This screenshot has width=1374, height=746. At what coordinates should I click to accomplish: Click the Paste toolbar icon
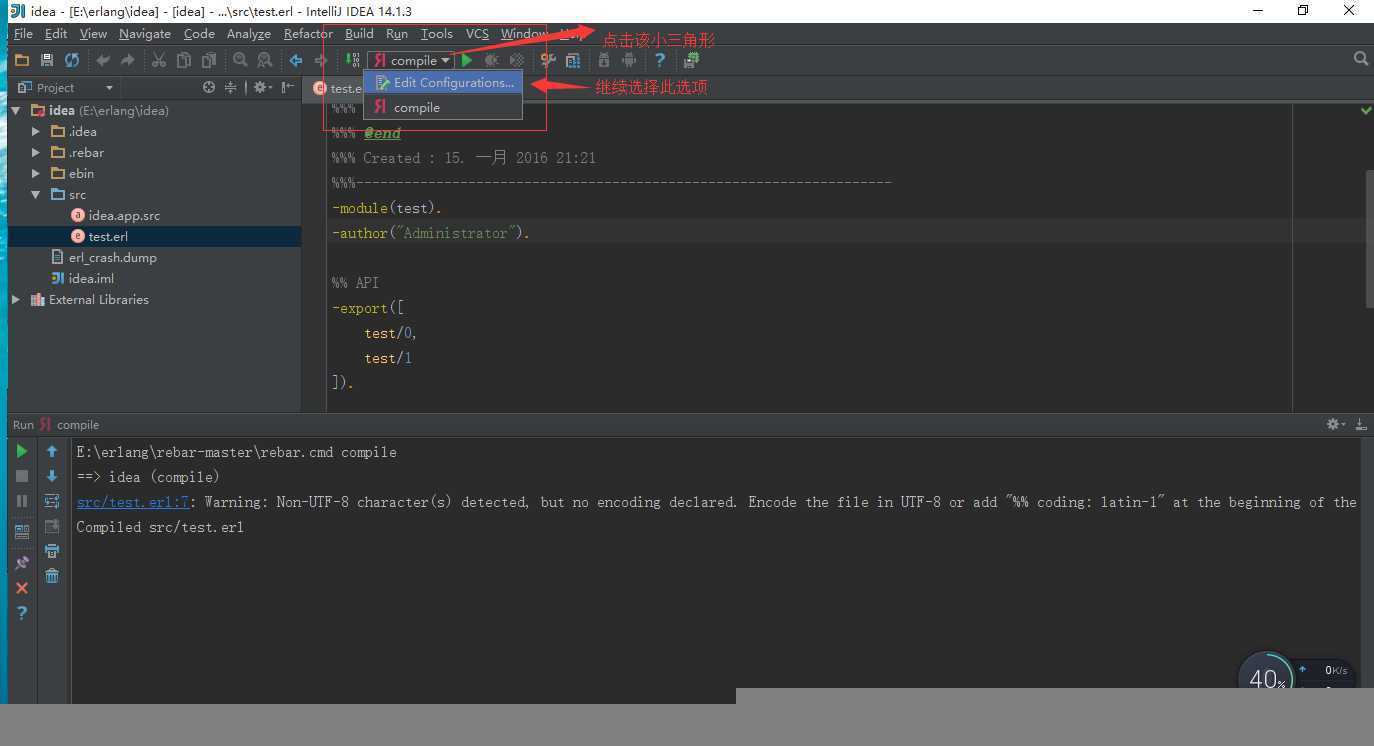coord(208,60)
